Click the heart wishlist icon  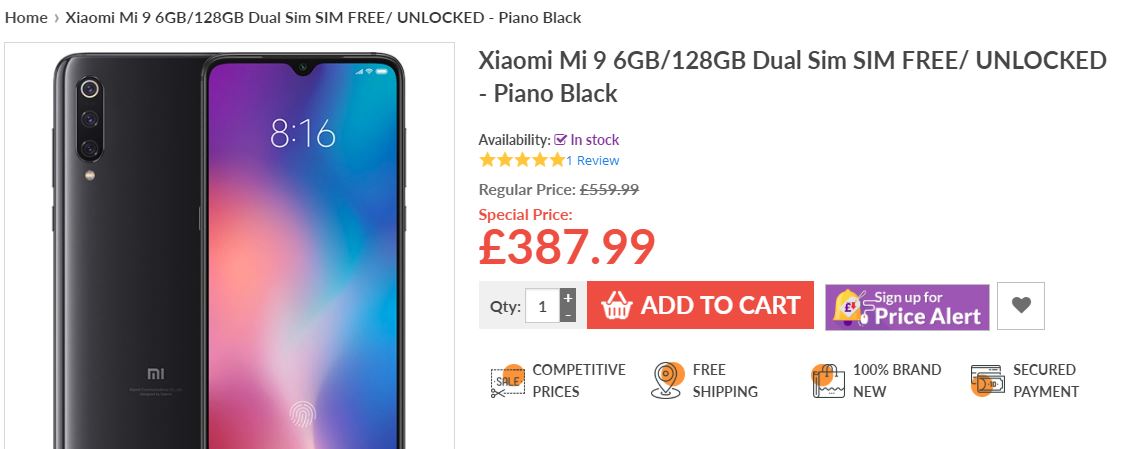[1021, 306]
